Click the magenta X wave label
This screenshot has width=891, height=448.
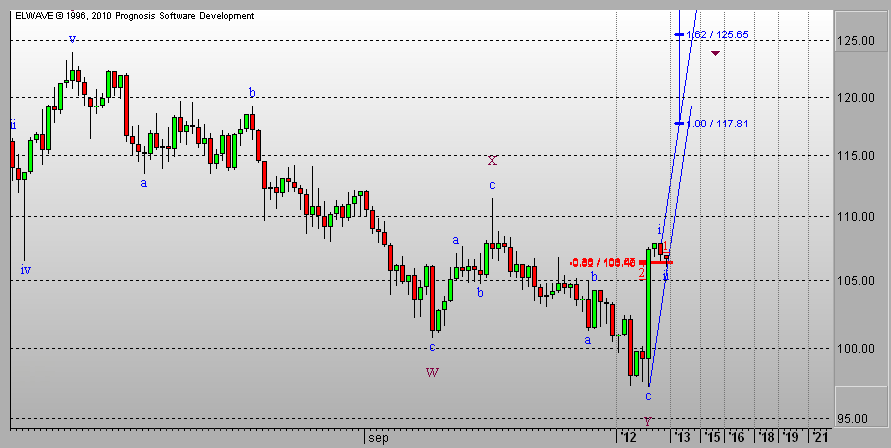tap(492, 160)
